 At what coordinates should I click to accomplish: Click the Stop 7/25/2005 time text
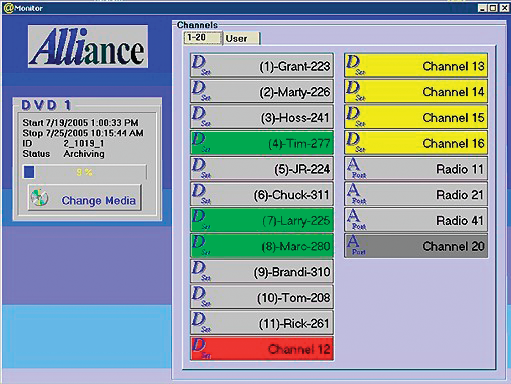coord(83,133)
